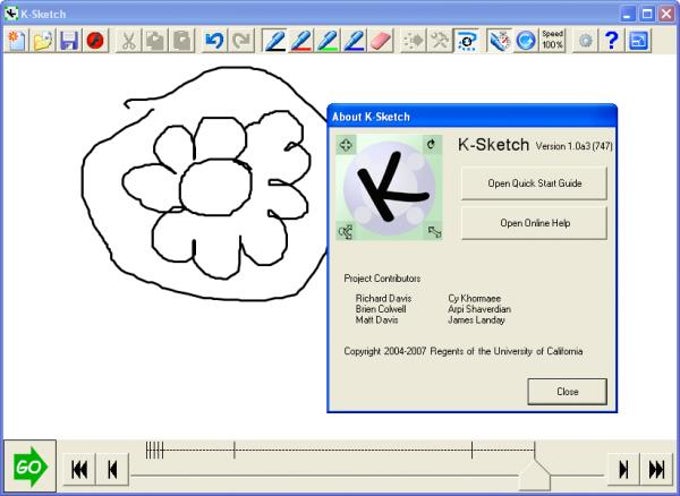680x496 pixels.
Task: Rewind to the beginning of timeline
Action: 79,469
